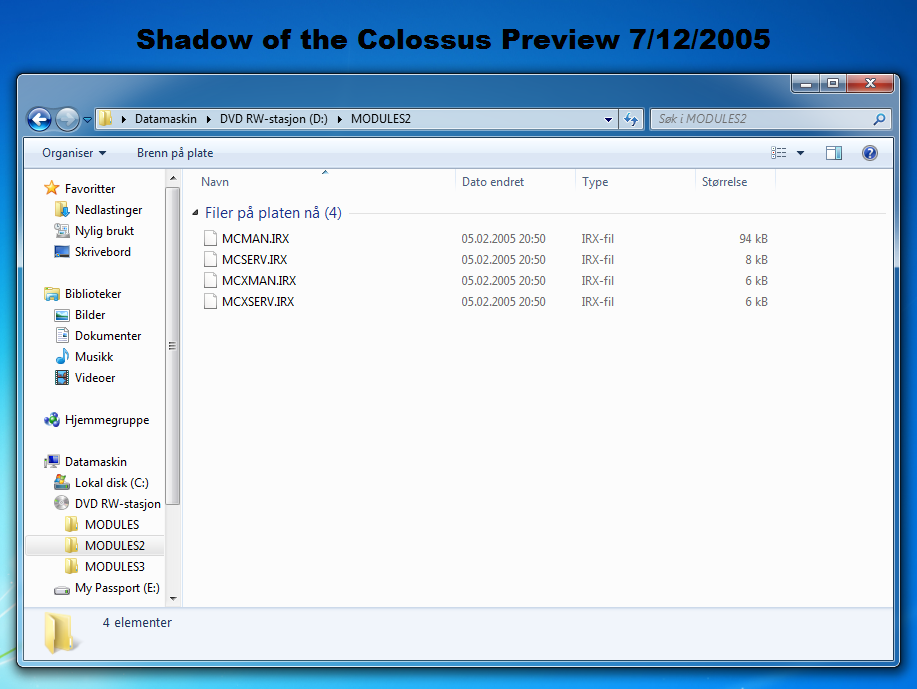Viewport: 917px width, 689px height.
Task: Go back with the Back arrow button
Action: pyautogui.click(x=39, y=119)
